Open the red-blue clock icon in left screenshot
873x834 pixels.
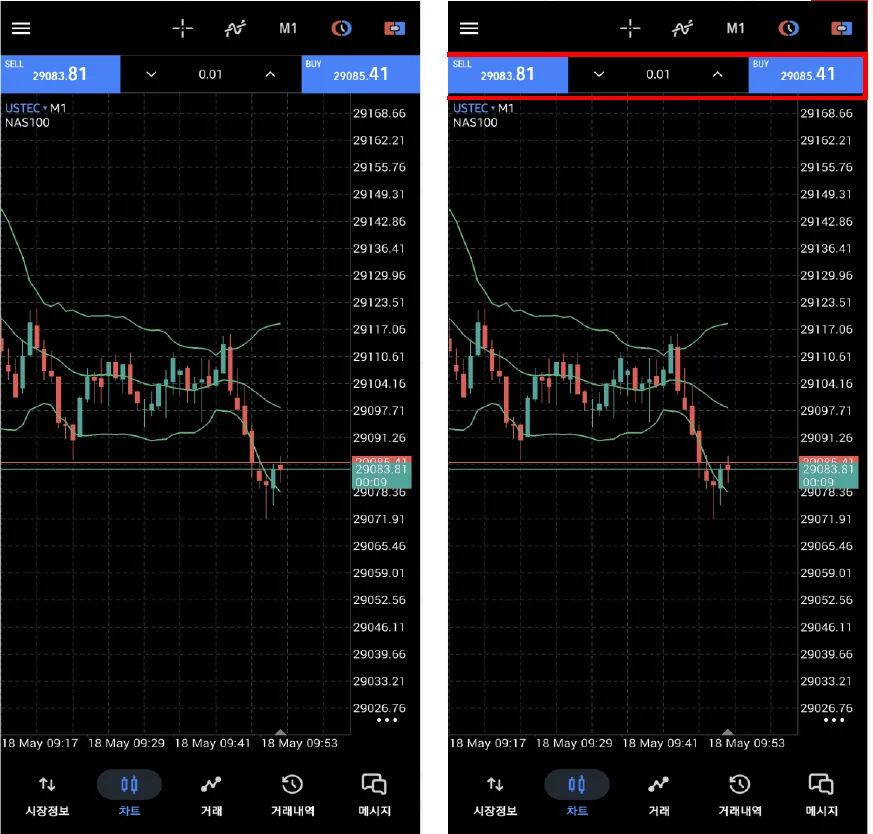341,28
